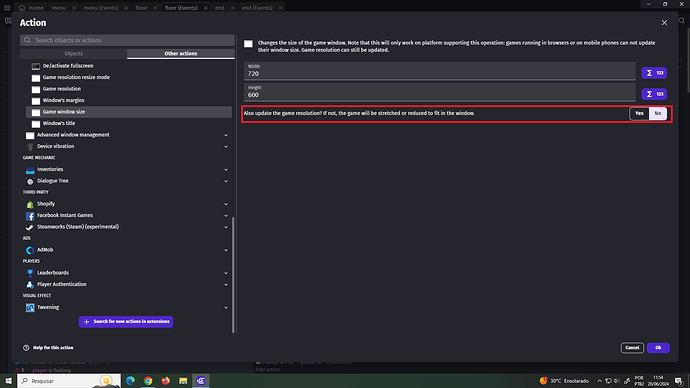Click the Shopify extension icon
Viewport: 690px width, 388px height.
click(x=30, y=204)
